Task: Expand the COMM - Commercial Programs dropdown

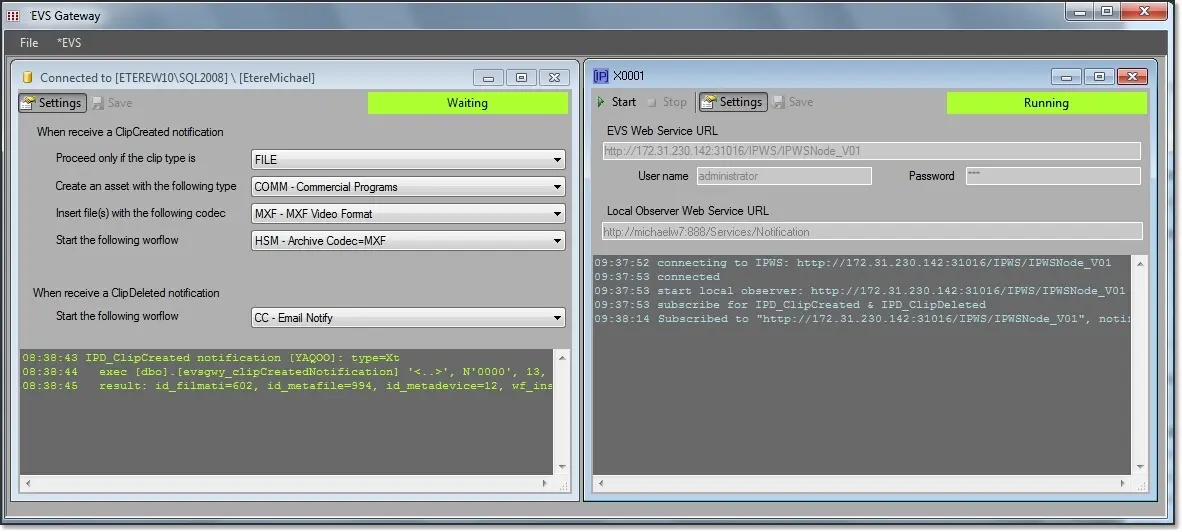Action: pos(407,187)
